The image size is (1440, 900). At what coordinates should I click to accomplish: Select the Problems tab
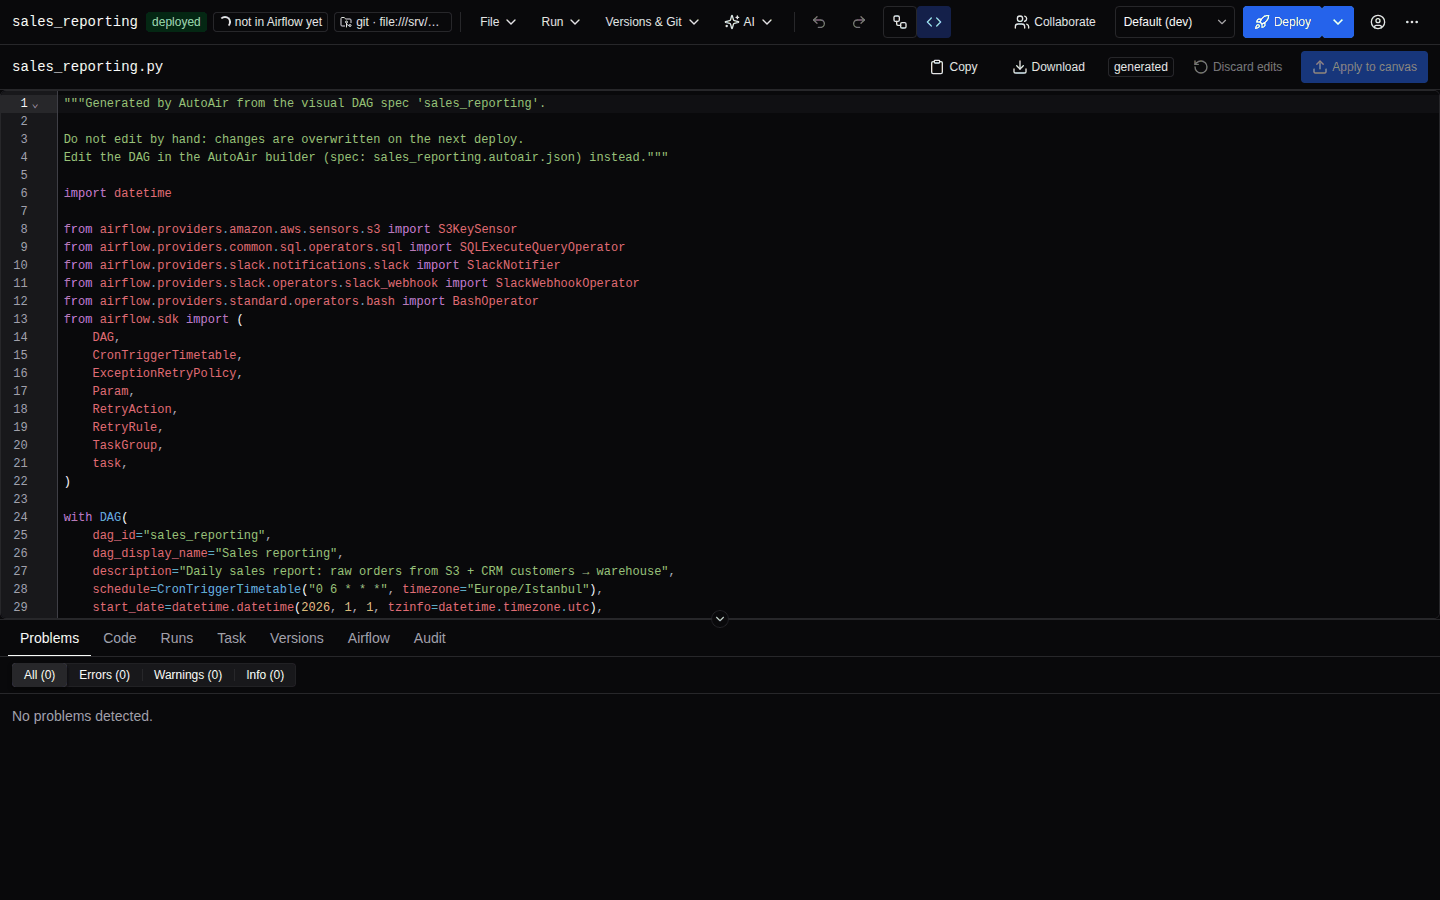tap(49, 638)
